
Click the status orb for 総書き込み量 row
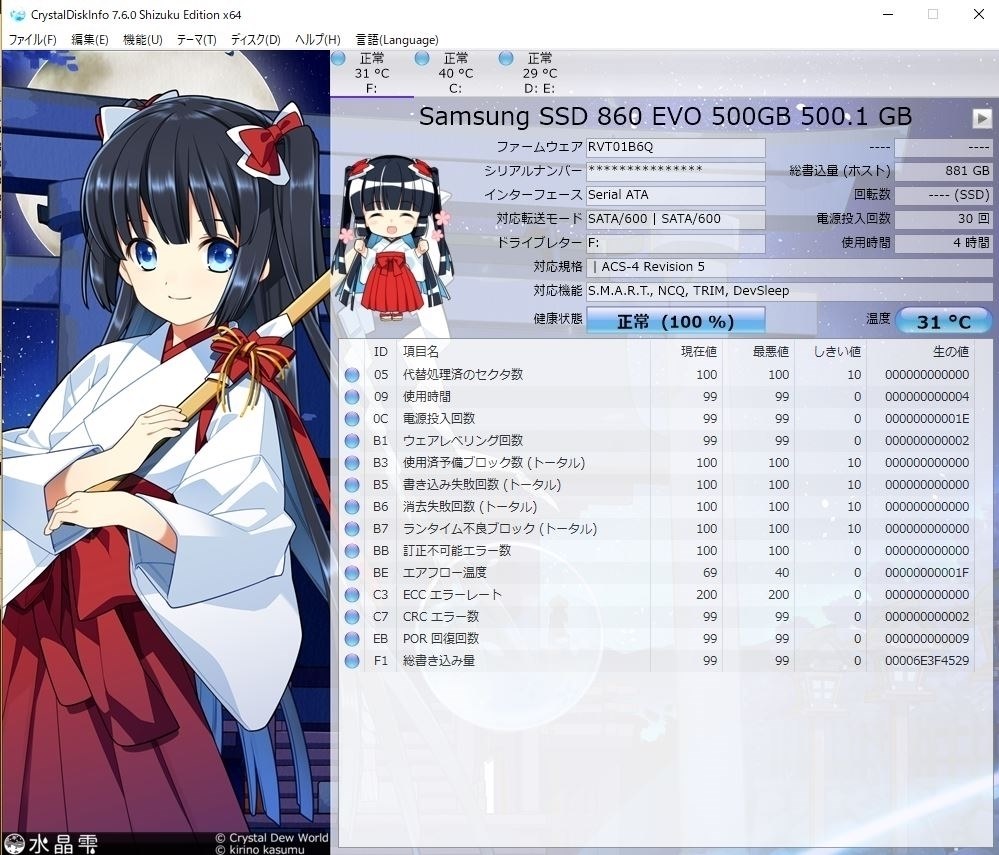(x=352, y=661)
